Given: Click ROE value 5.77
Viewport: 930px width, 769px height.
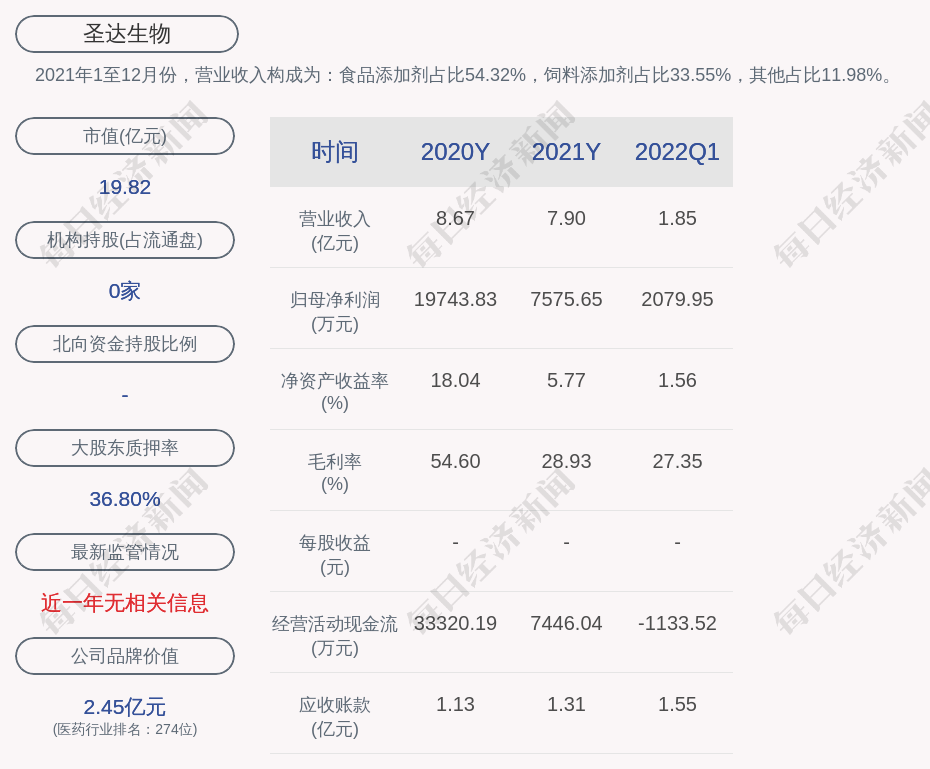Looking at the screenshot, I should tap(566, 380).
